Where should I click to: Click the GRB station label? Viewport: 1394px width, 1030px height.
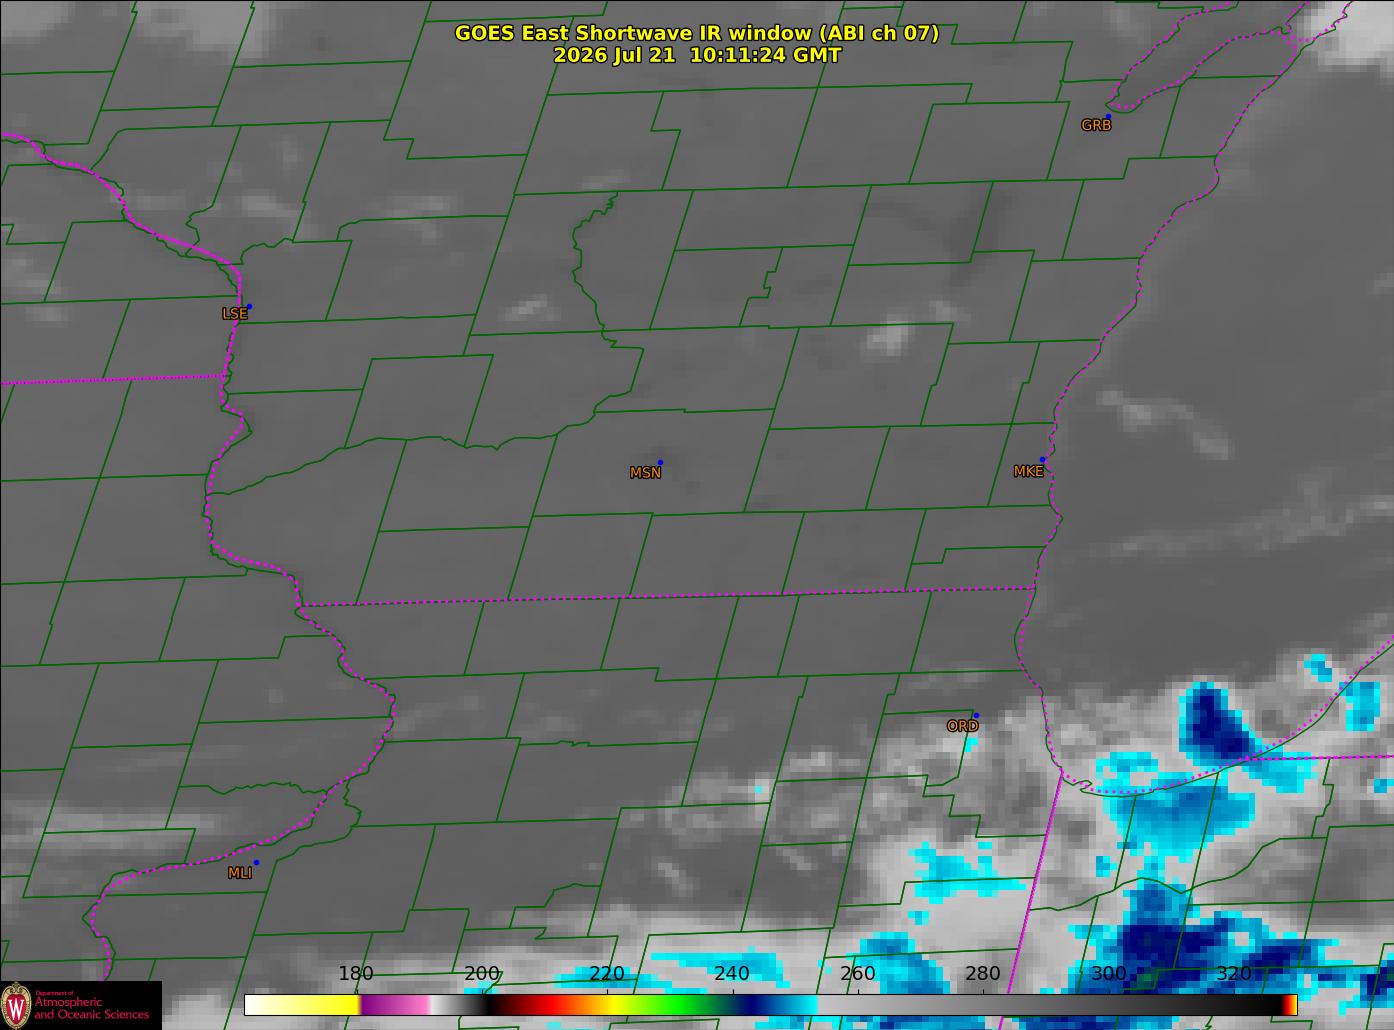click(x=1096, y=126)
